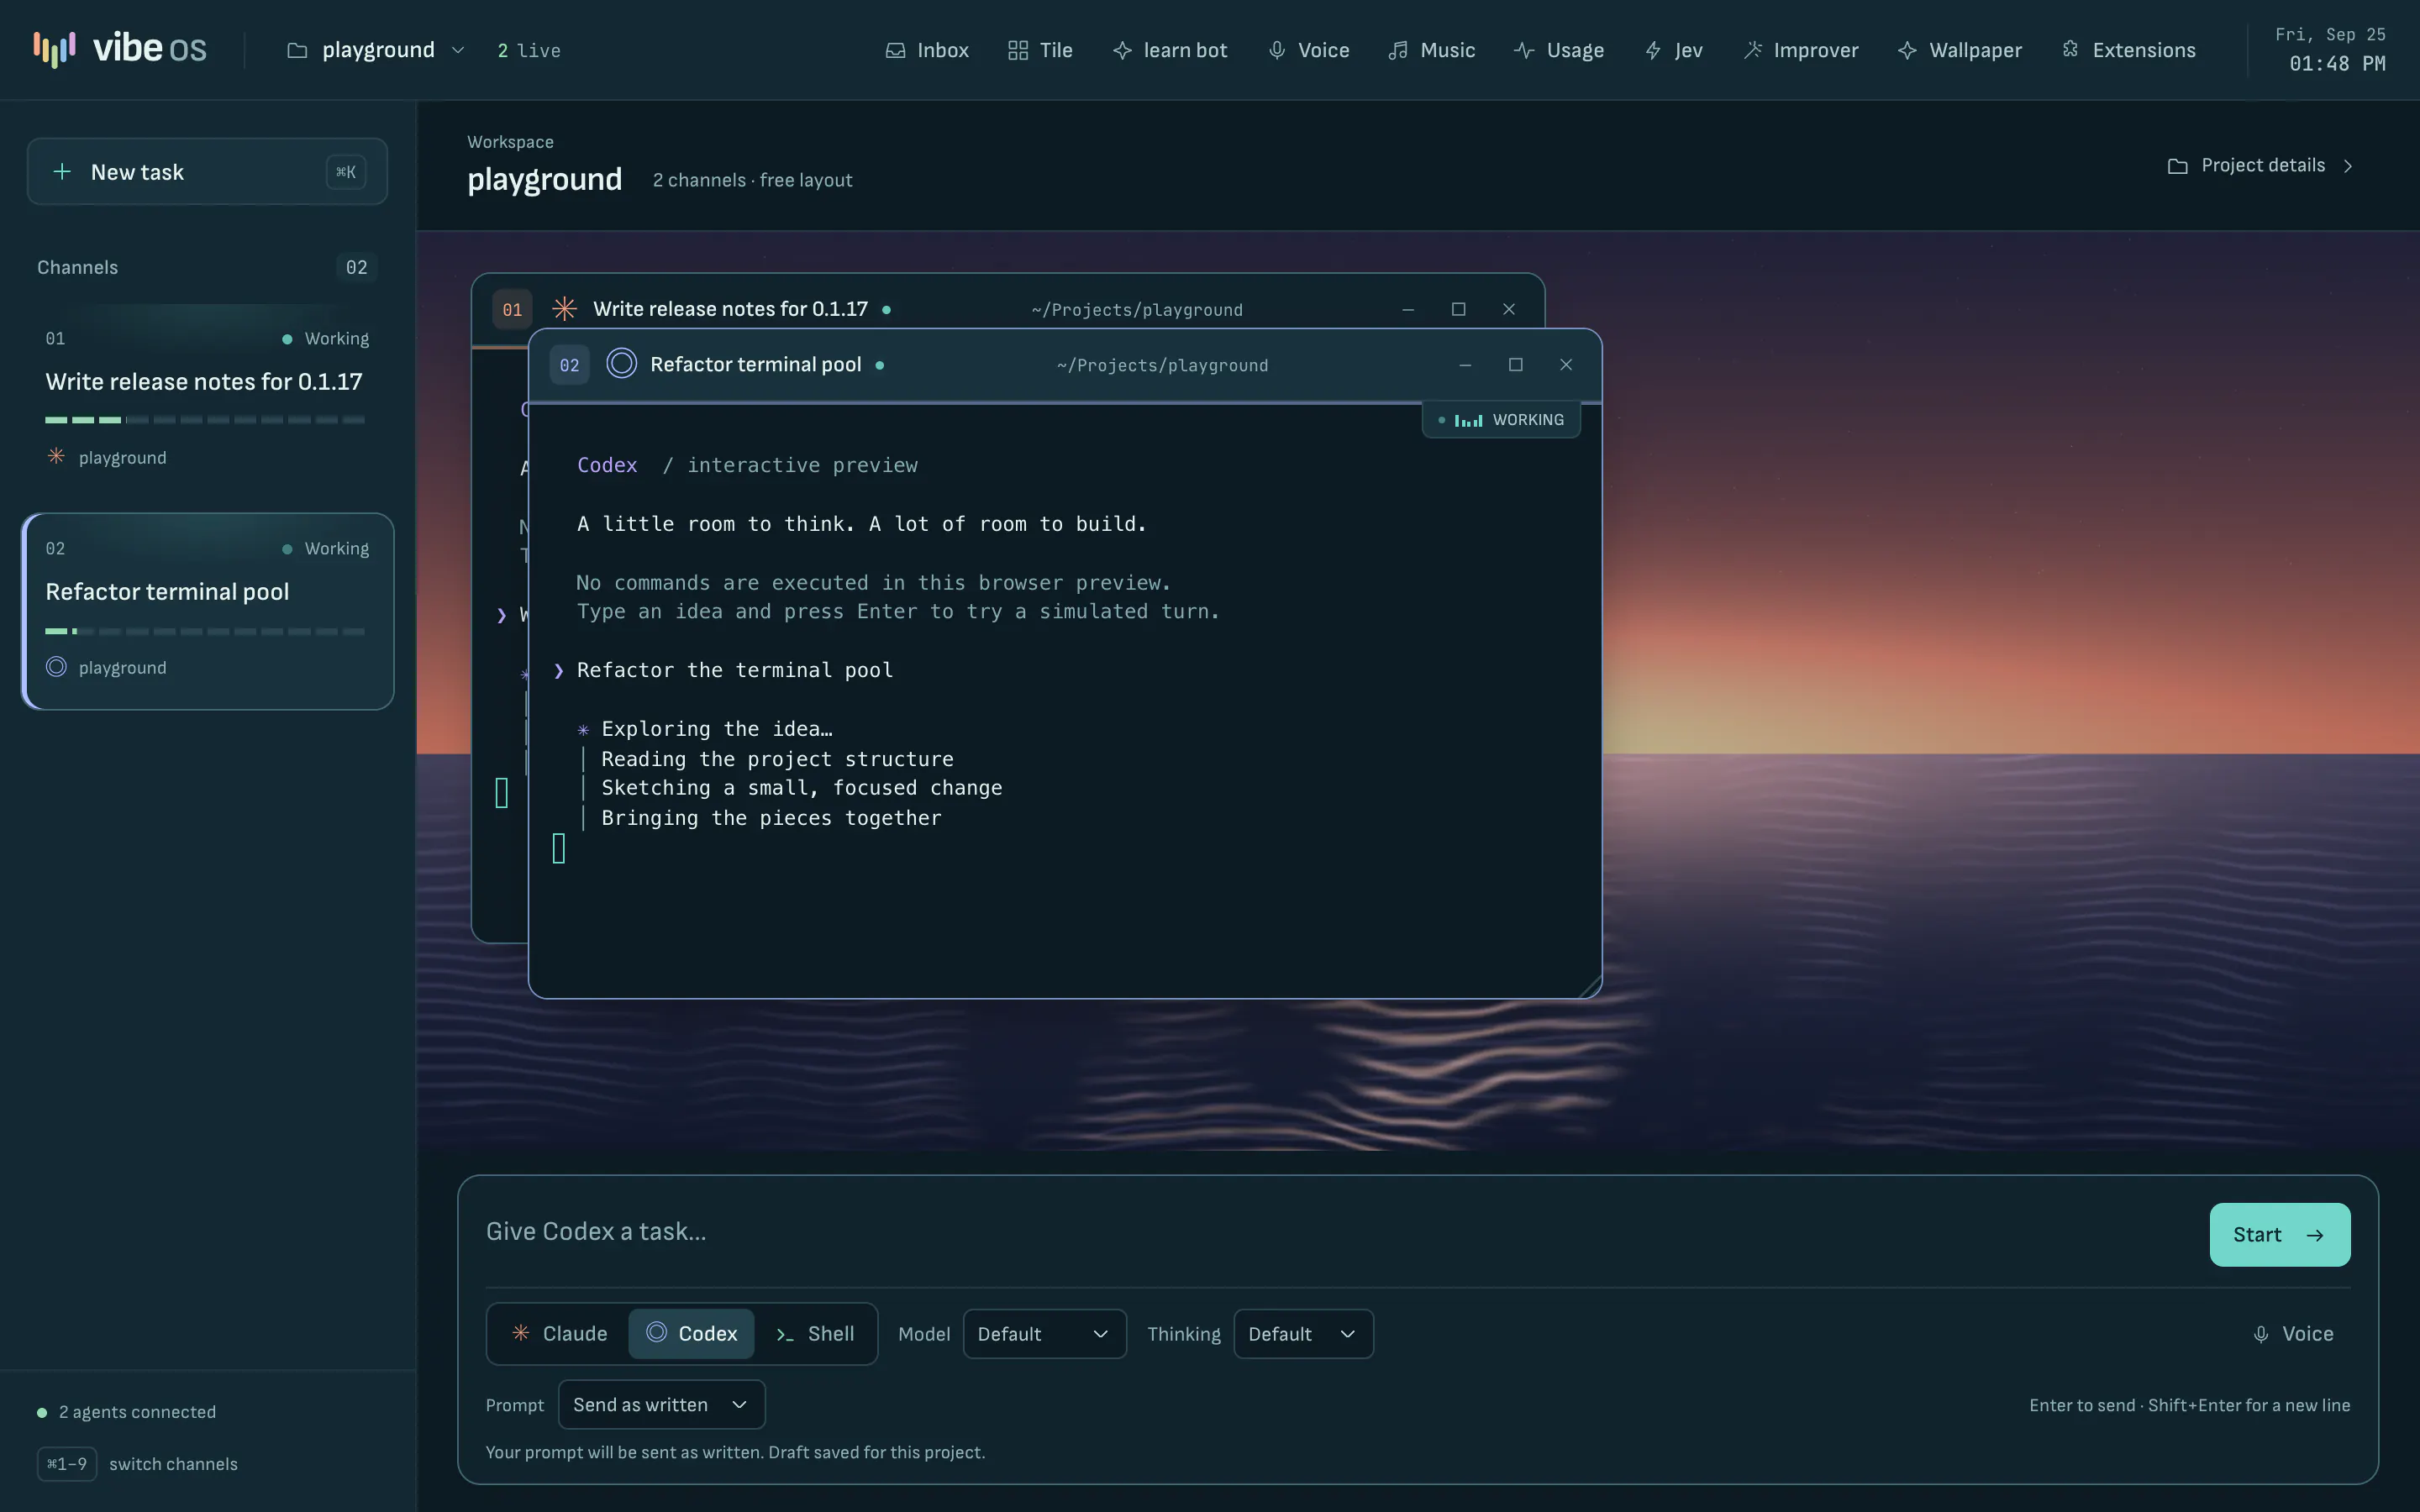
Task: Click the Tile grid icon
Action: [x=1017, y=50]
